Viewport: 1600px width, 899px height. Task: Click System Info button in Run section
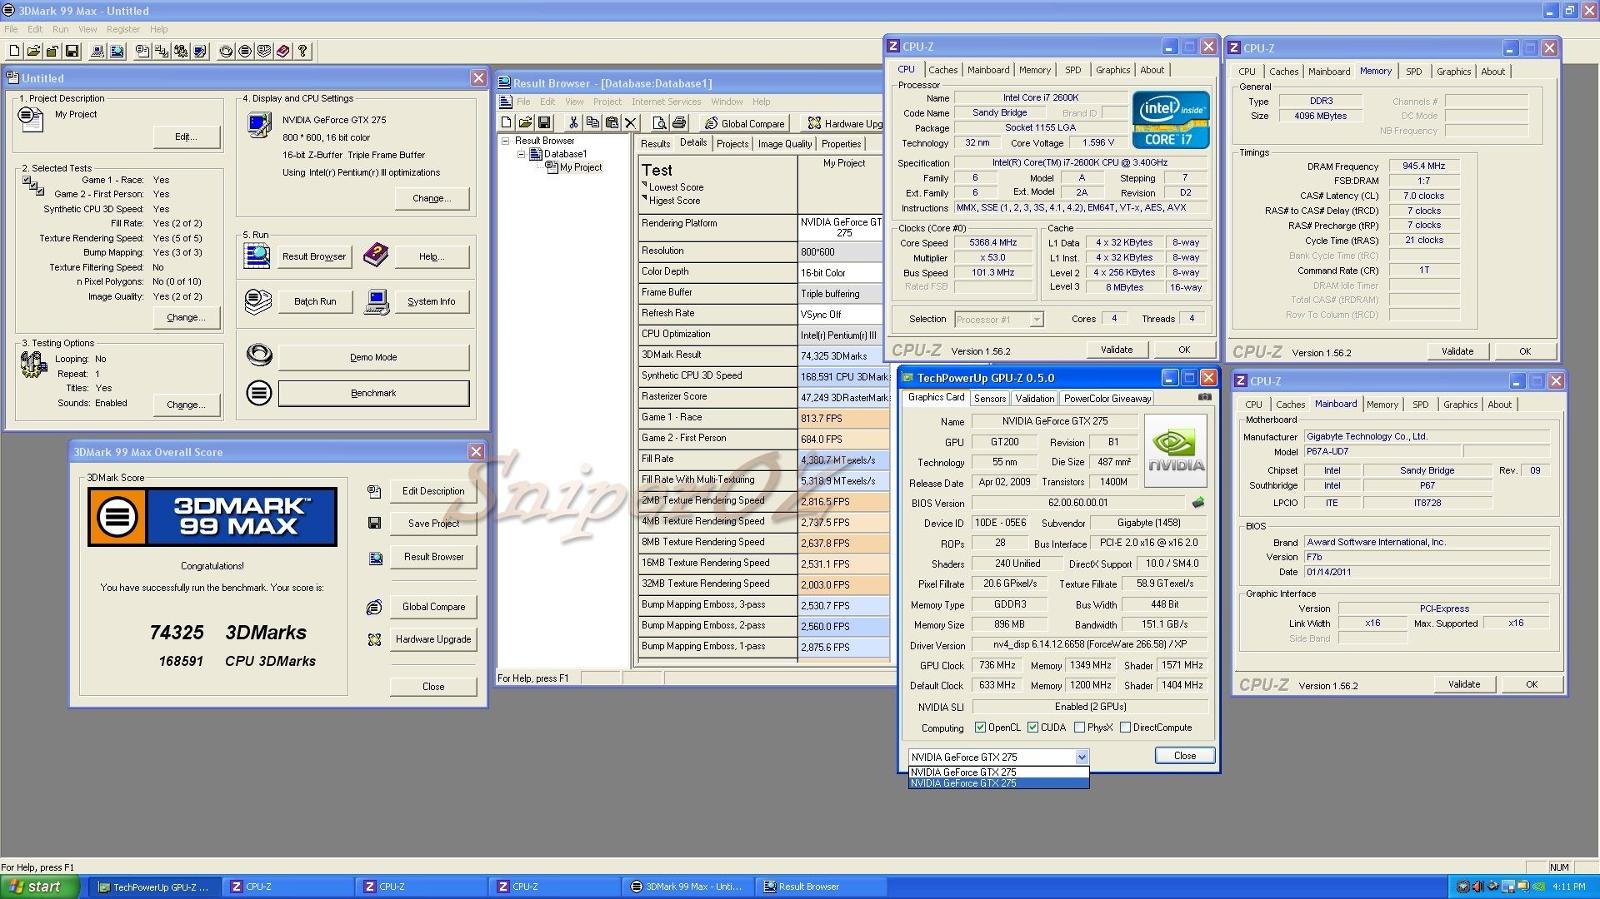click(431, 301)
